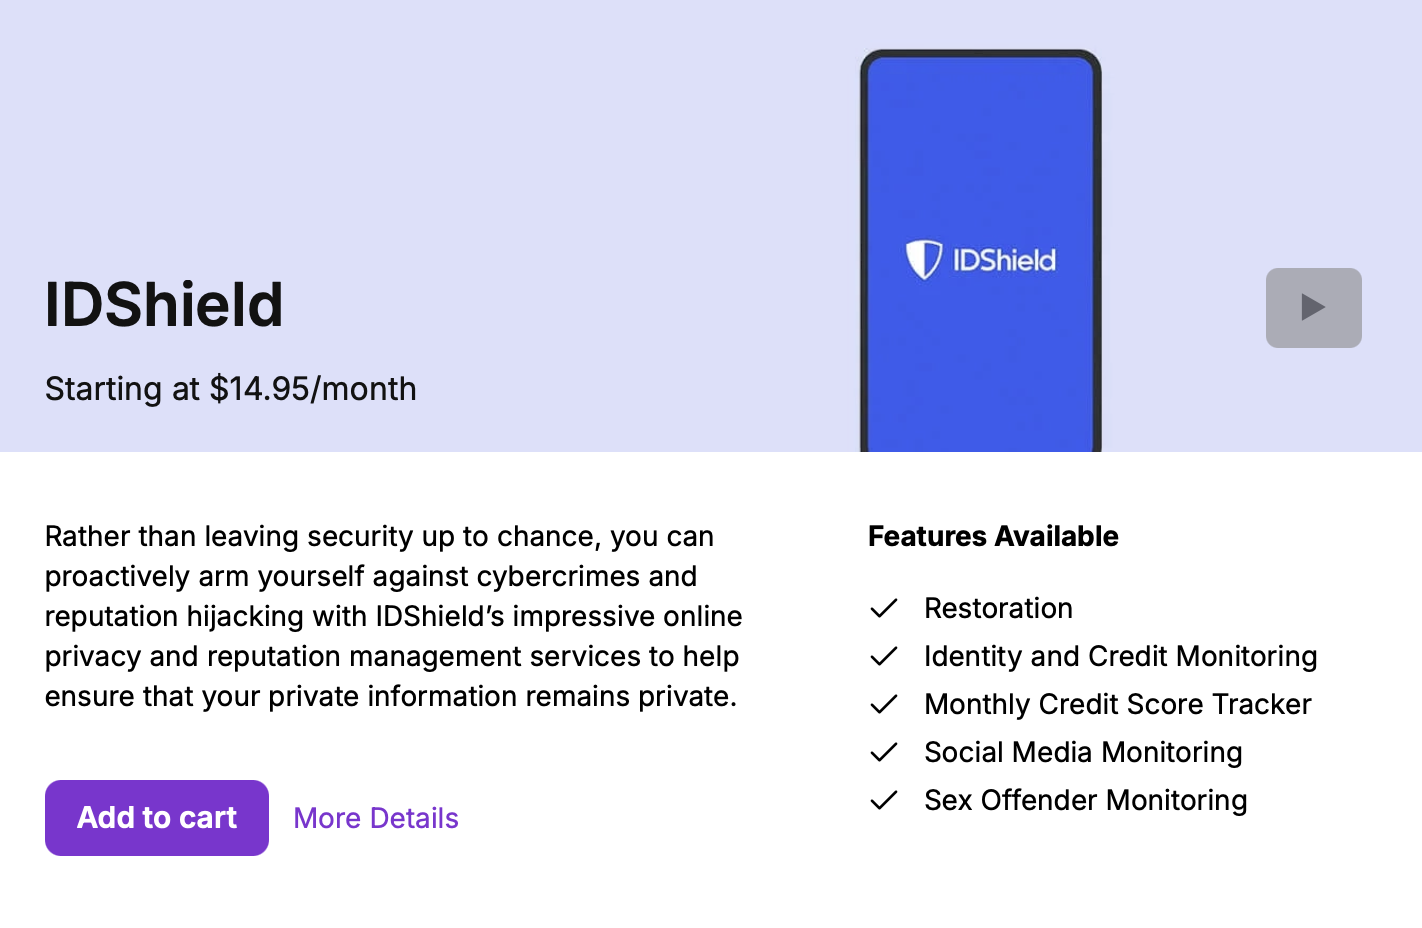Viewport: 1422px width, 928px height.
Task: Click the Identity and Credit Monitoring label
Action: pos(1120,656)
